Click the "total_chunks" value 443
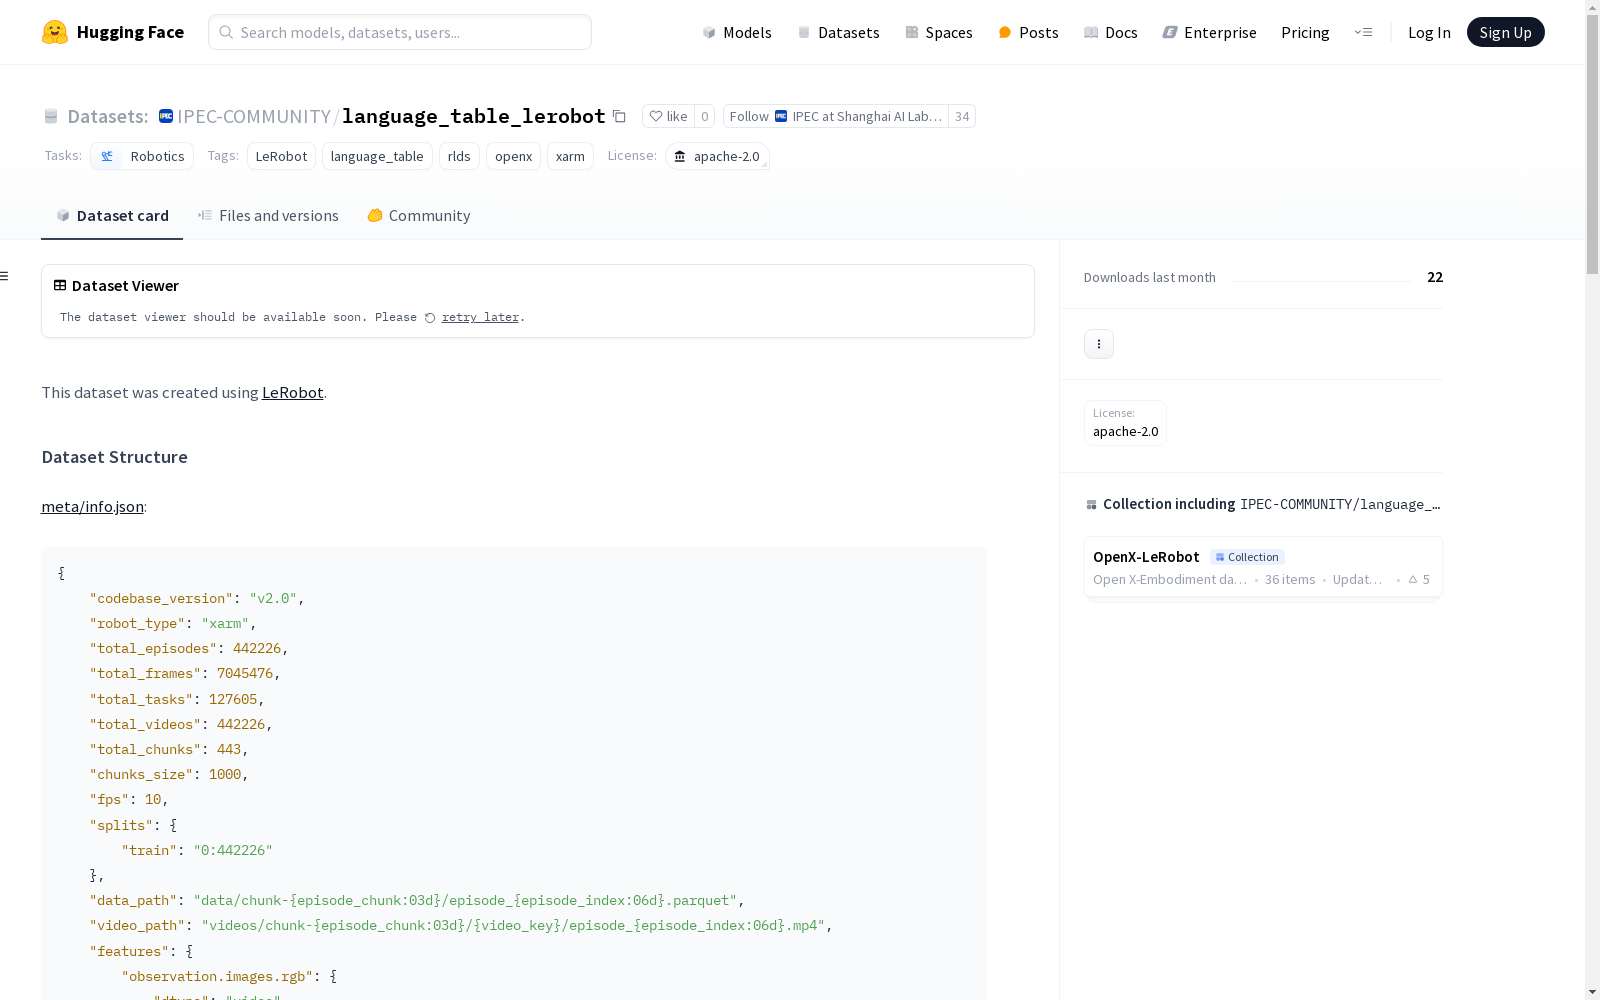Screen dimensions: 1600x1000 (x=229, y=750)
